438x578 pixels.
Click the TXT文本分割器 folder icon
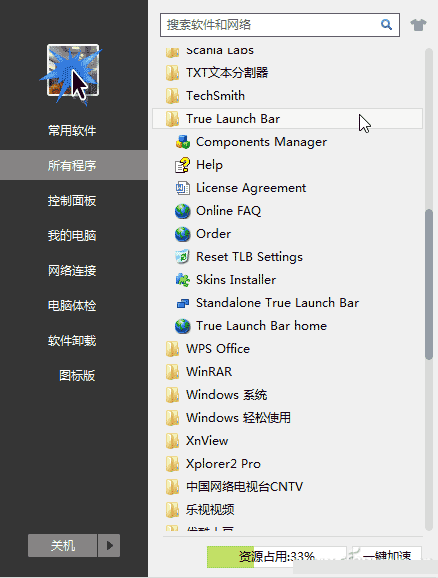click(172, 73)
